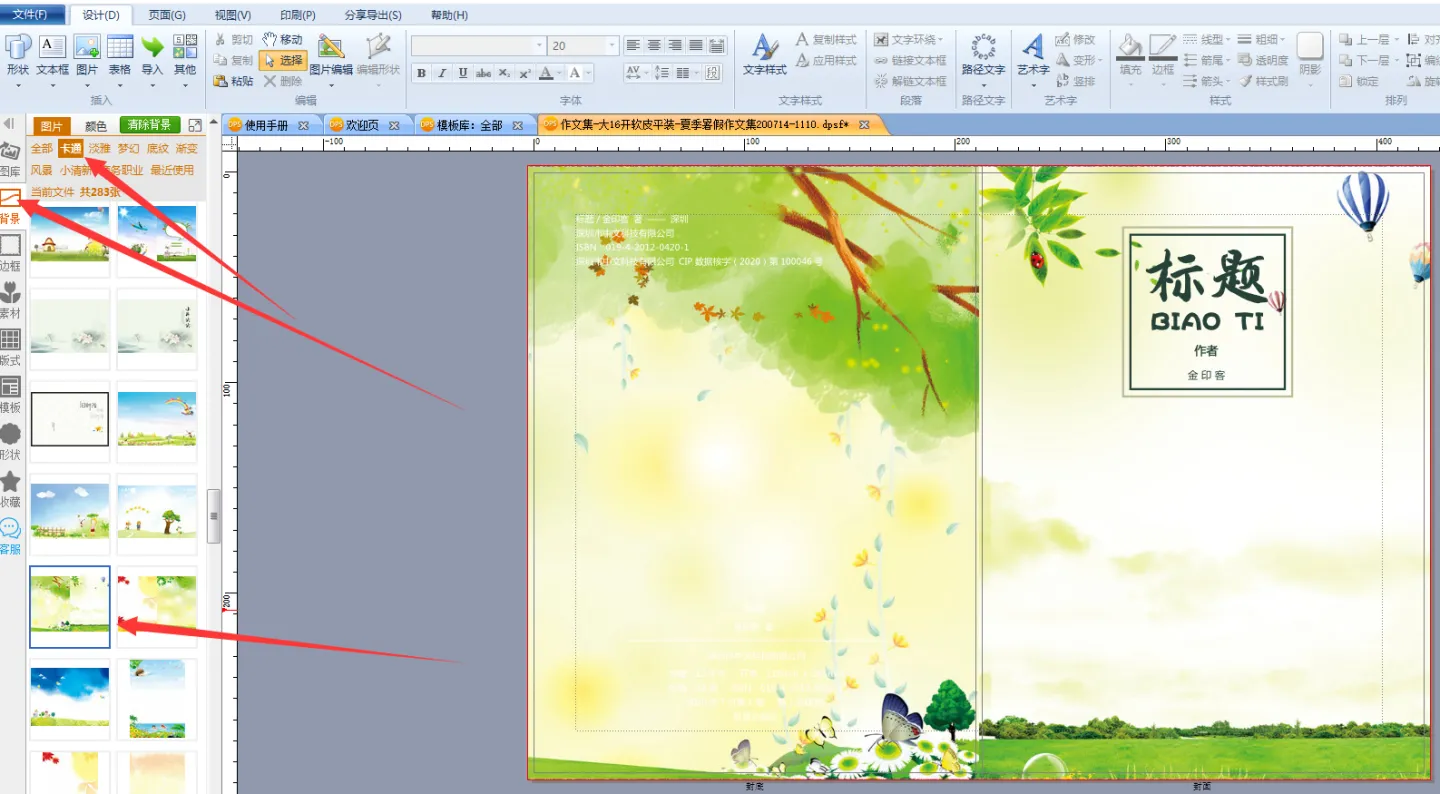Filter backgrounds by 梦幻 category
Viewport: 1440px width, 794px height.
click(128, 148)
